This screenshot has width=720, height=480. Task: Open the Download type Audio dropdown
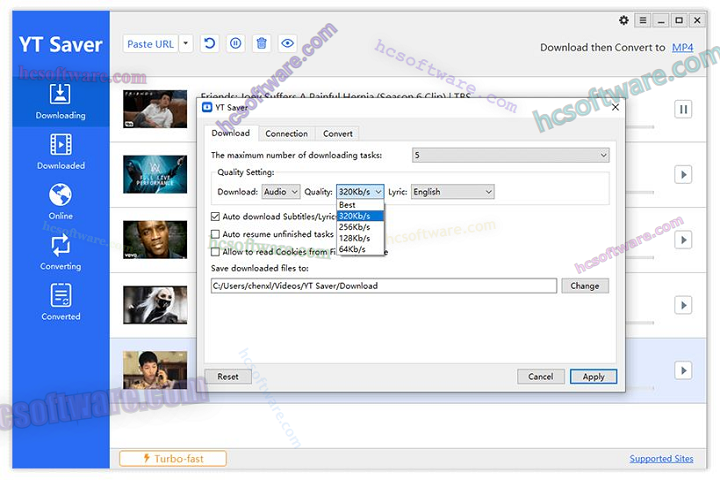coord(281,192)
